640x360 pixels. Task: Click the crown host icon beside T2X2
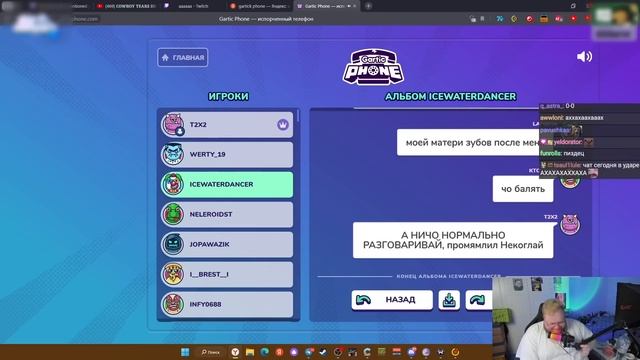pos(283,124)
